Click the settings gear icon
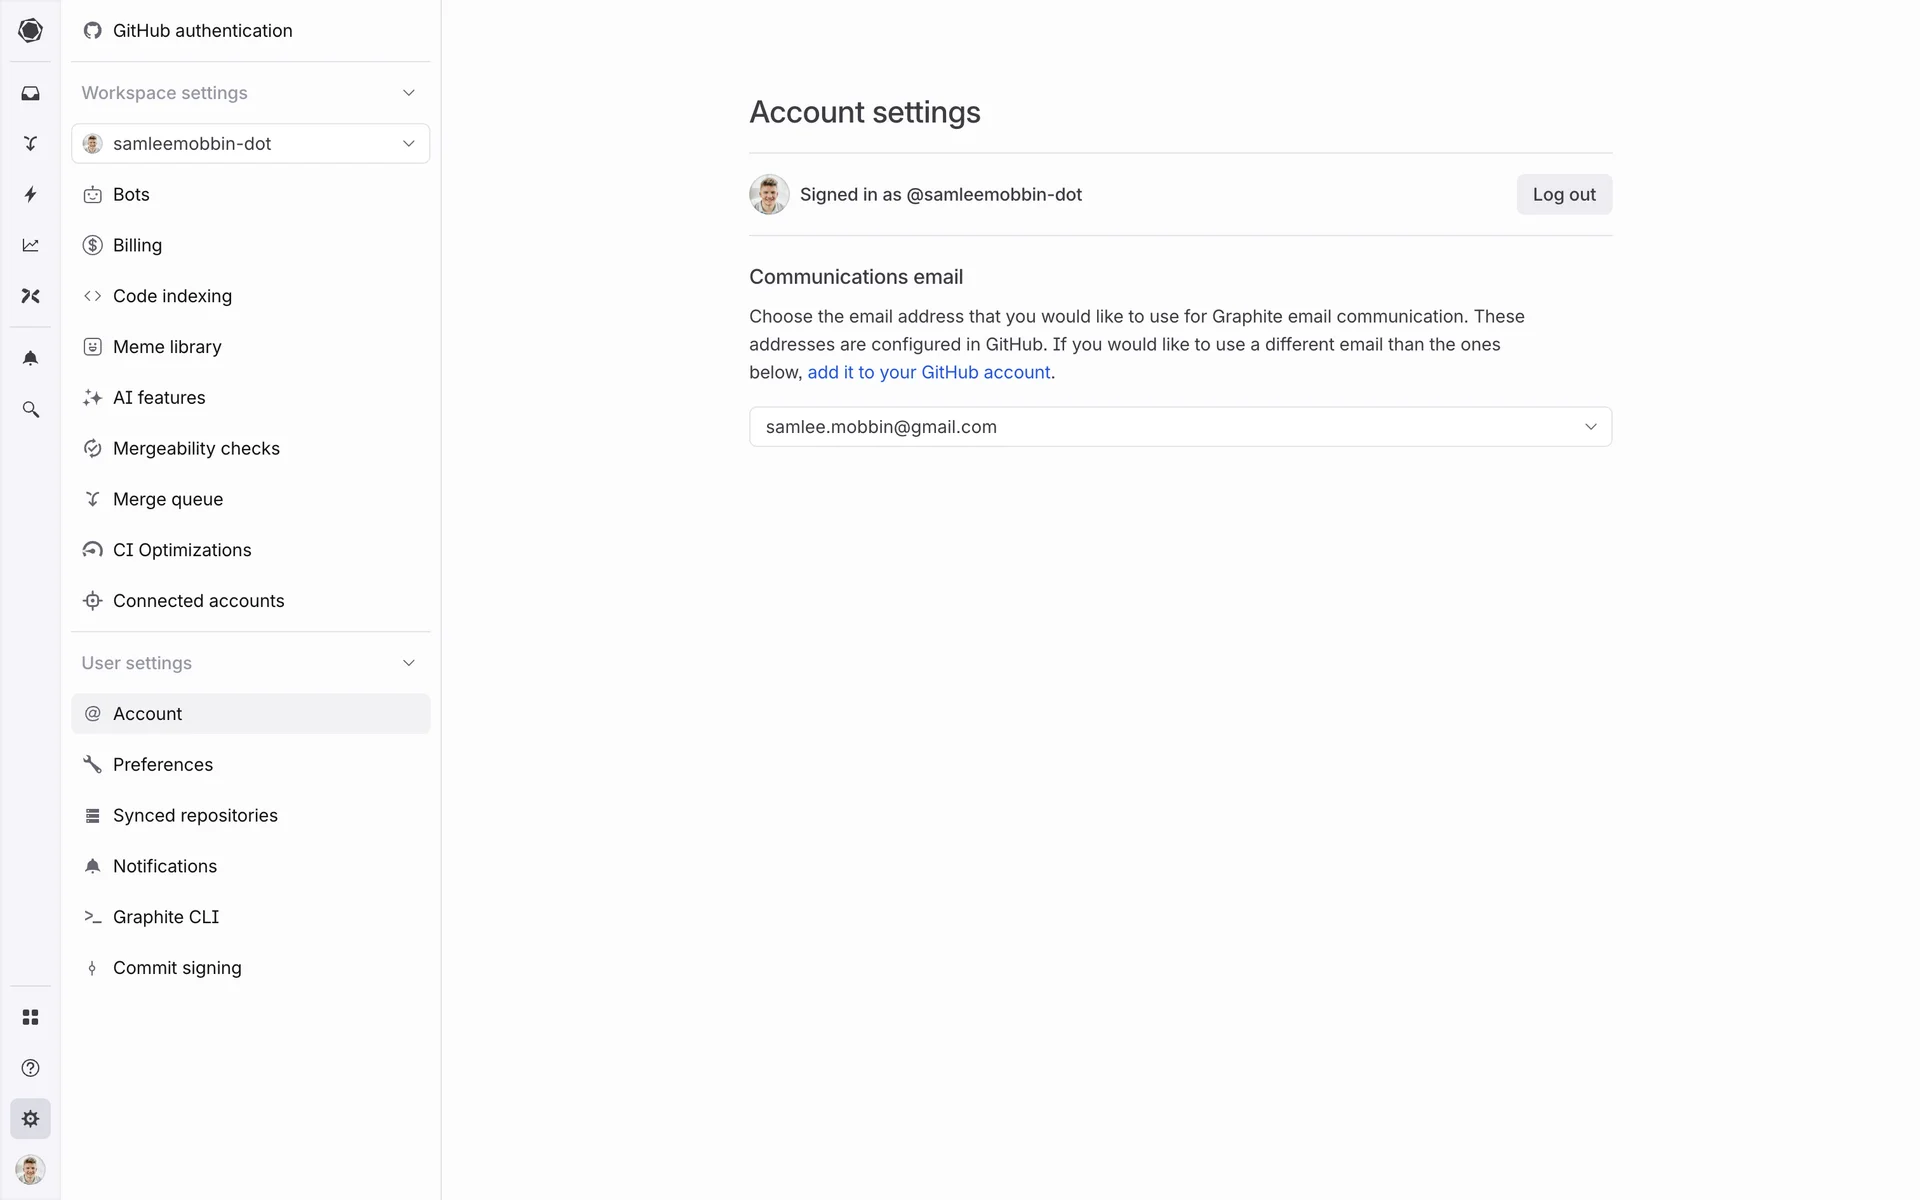 (30, 1118)
